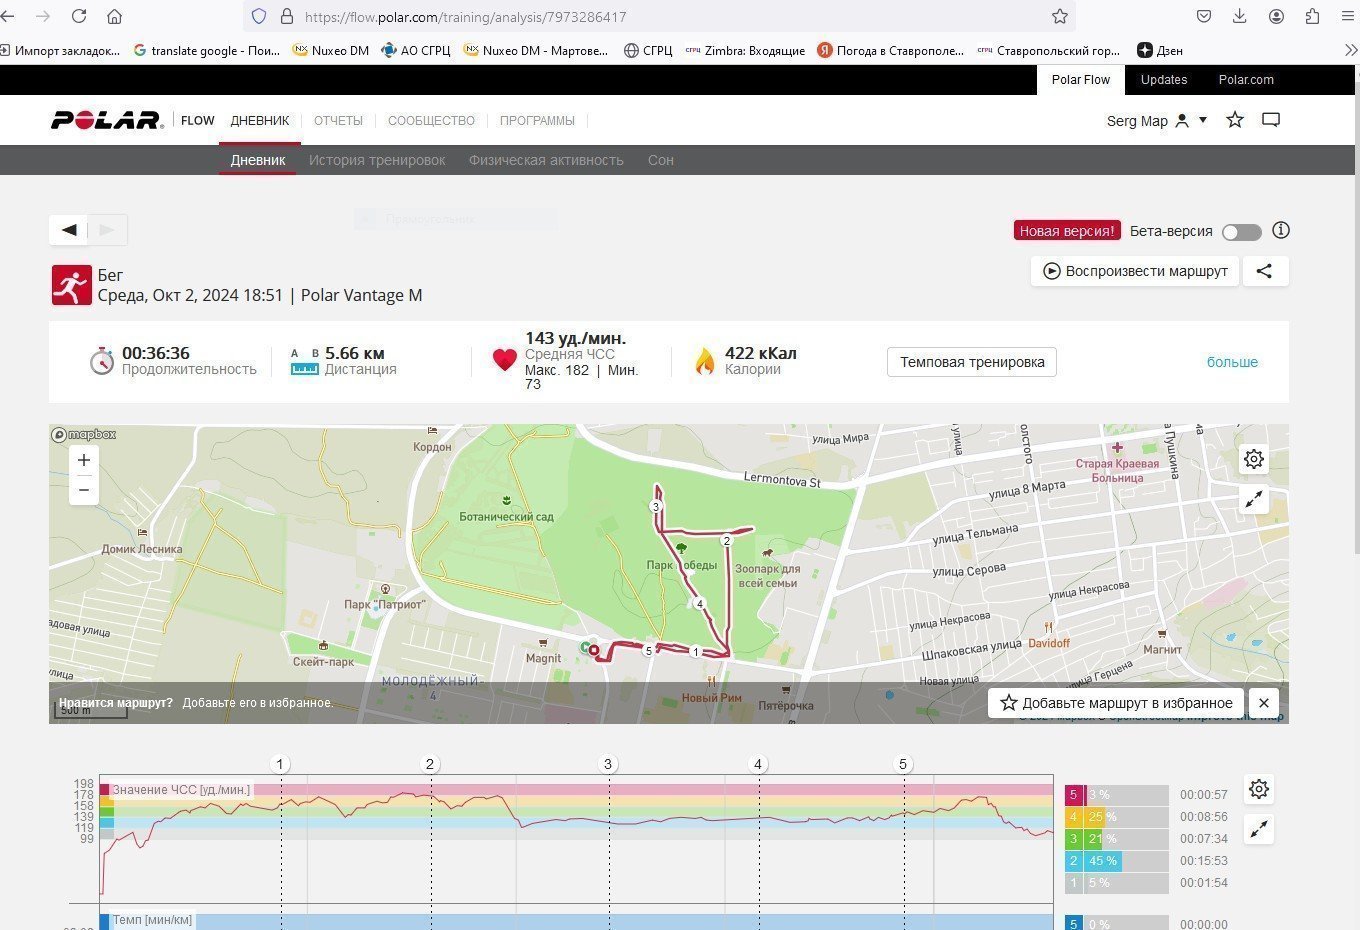Select lap marker 5 above the heart rate chart
Screen dimensions: 1360x930
[x=903, y=764]
